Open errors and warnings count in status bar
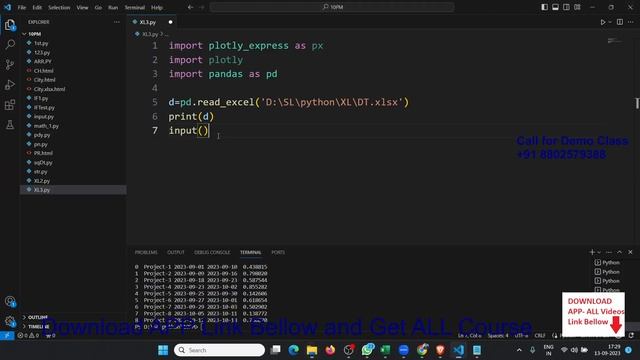The image size is (640, 360). tap(29, 336)
